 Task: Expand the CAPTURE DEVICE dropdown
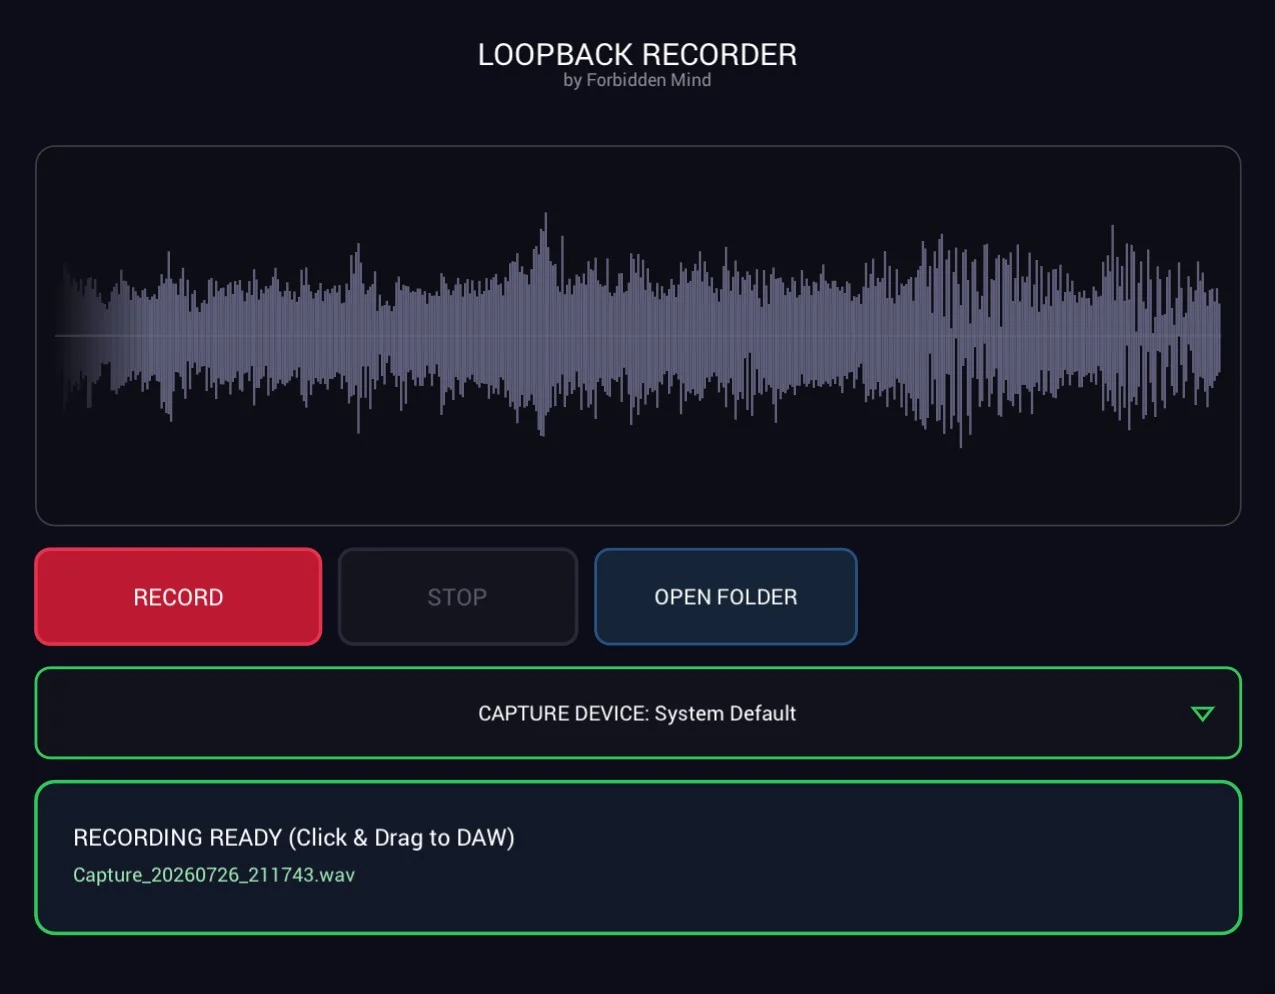pos(638,713)
